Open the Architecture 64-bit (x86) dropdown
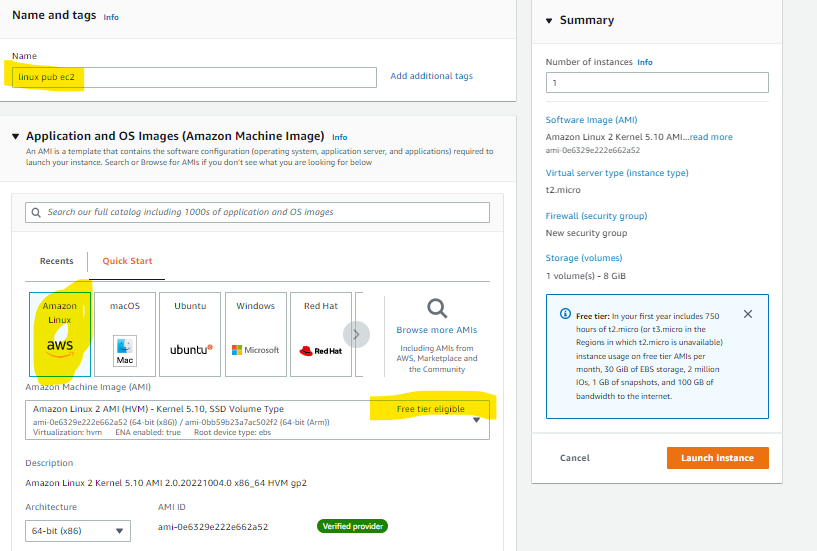Screen dimensions: 817x551 78,531
